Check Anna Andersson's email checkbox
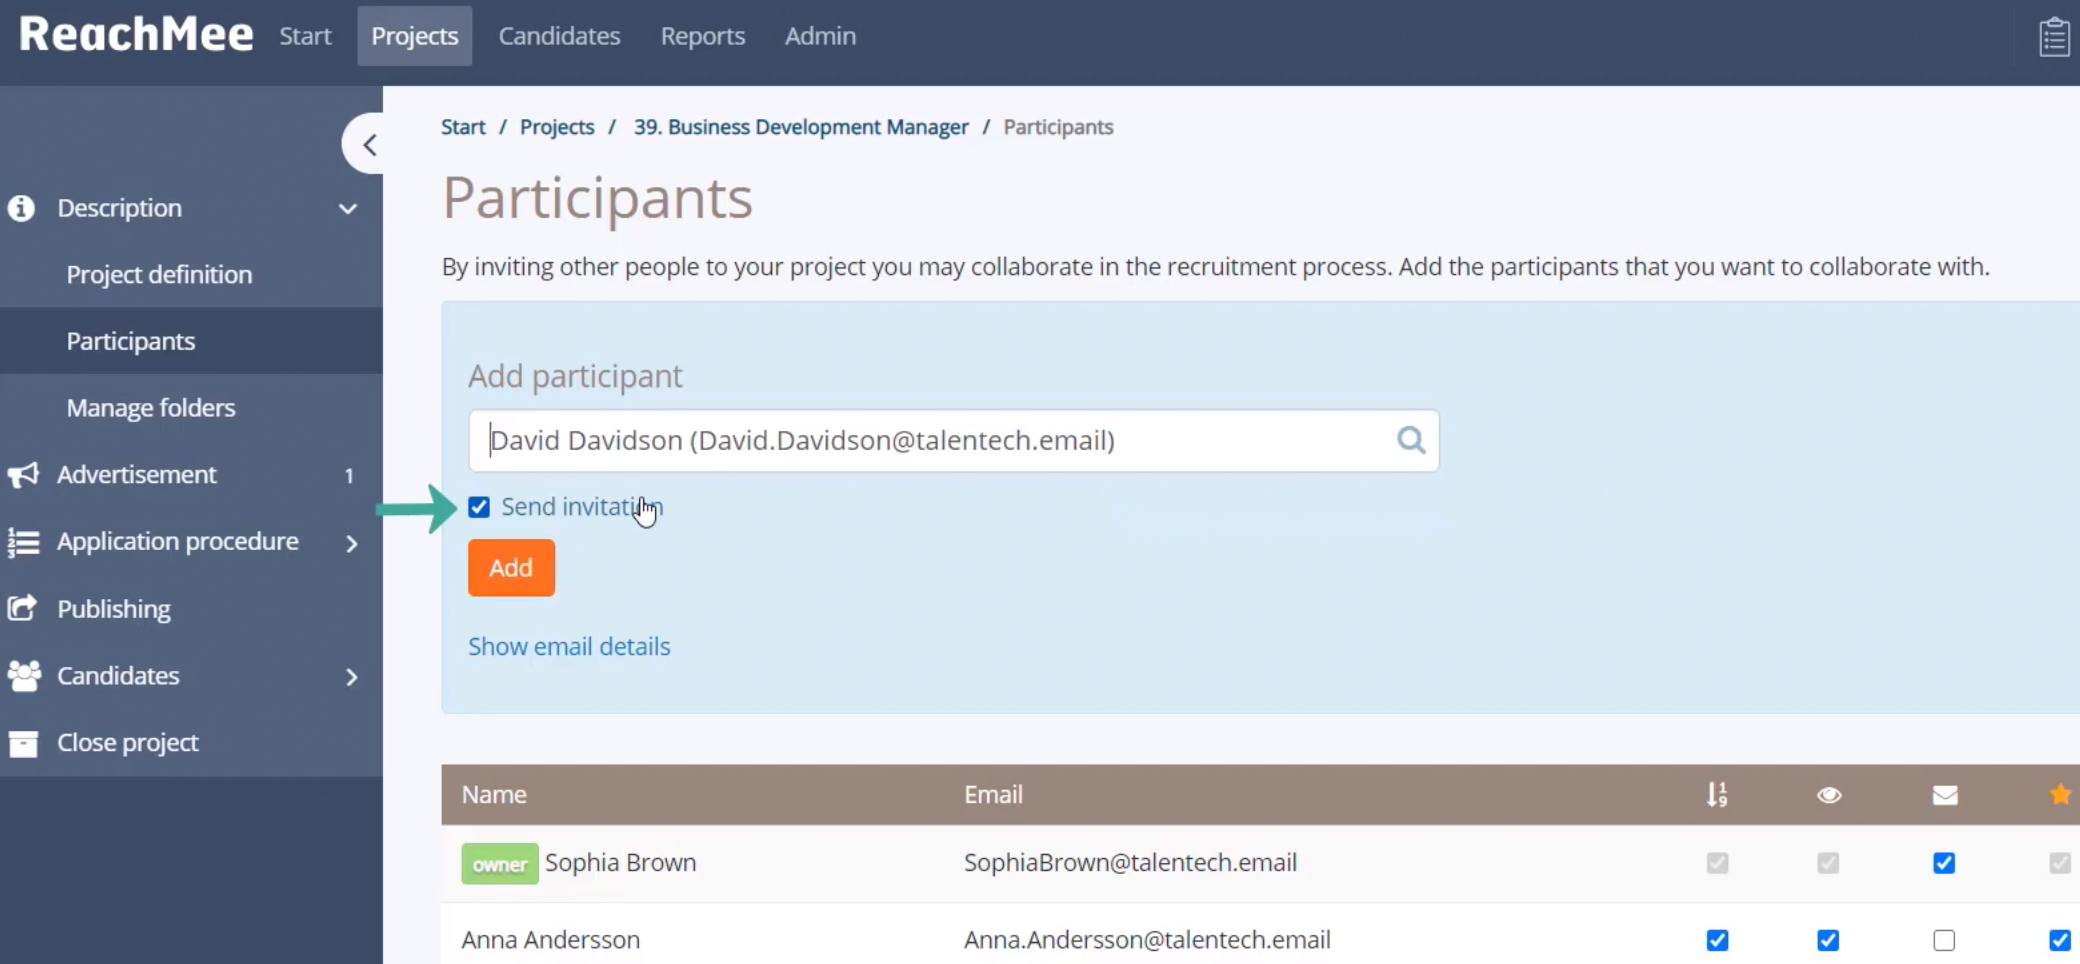This screenshot has width=2080, height=964. 1944,940
